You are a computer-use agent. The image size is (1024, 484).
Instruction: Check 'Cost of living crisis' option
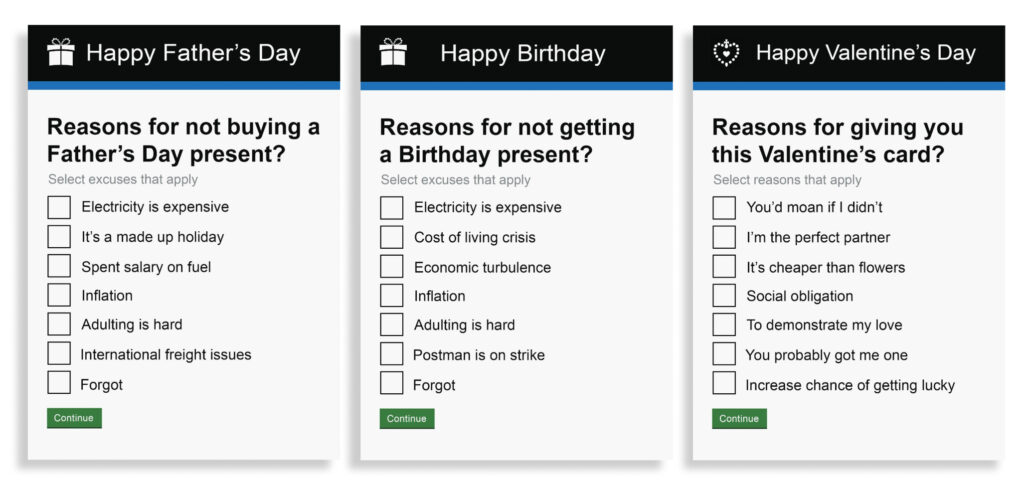click(x=391, y=237)
